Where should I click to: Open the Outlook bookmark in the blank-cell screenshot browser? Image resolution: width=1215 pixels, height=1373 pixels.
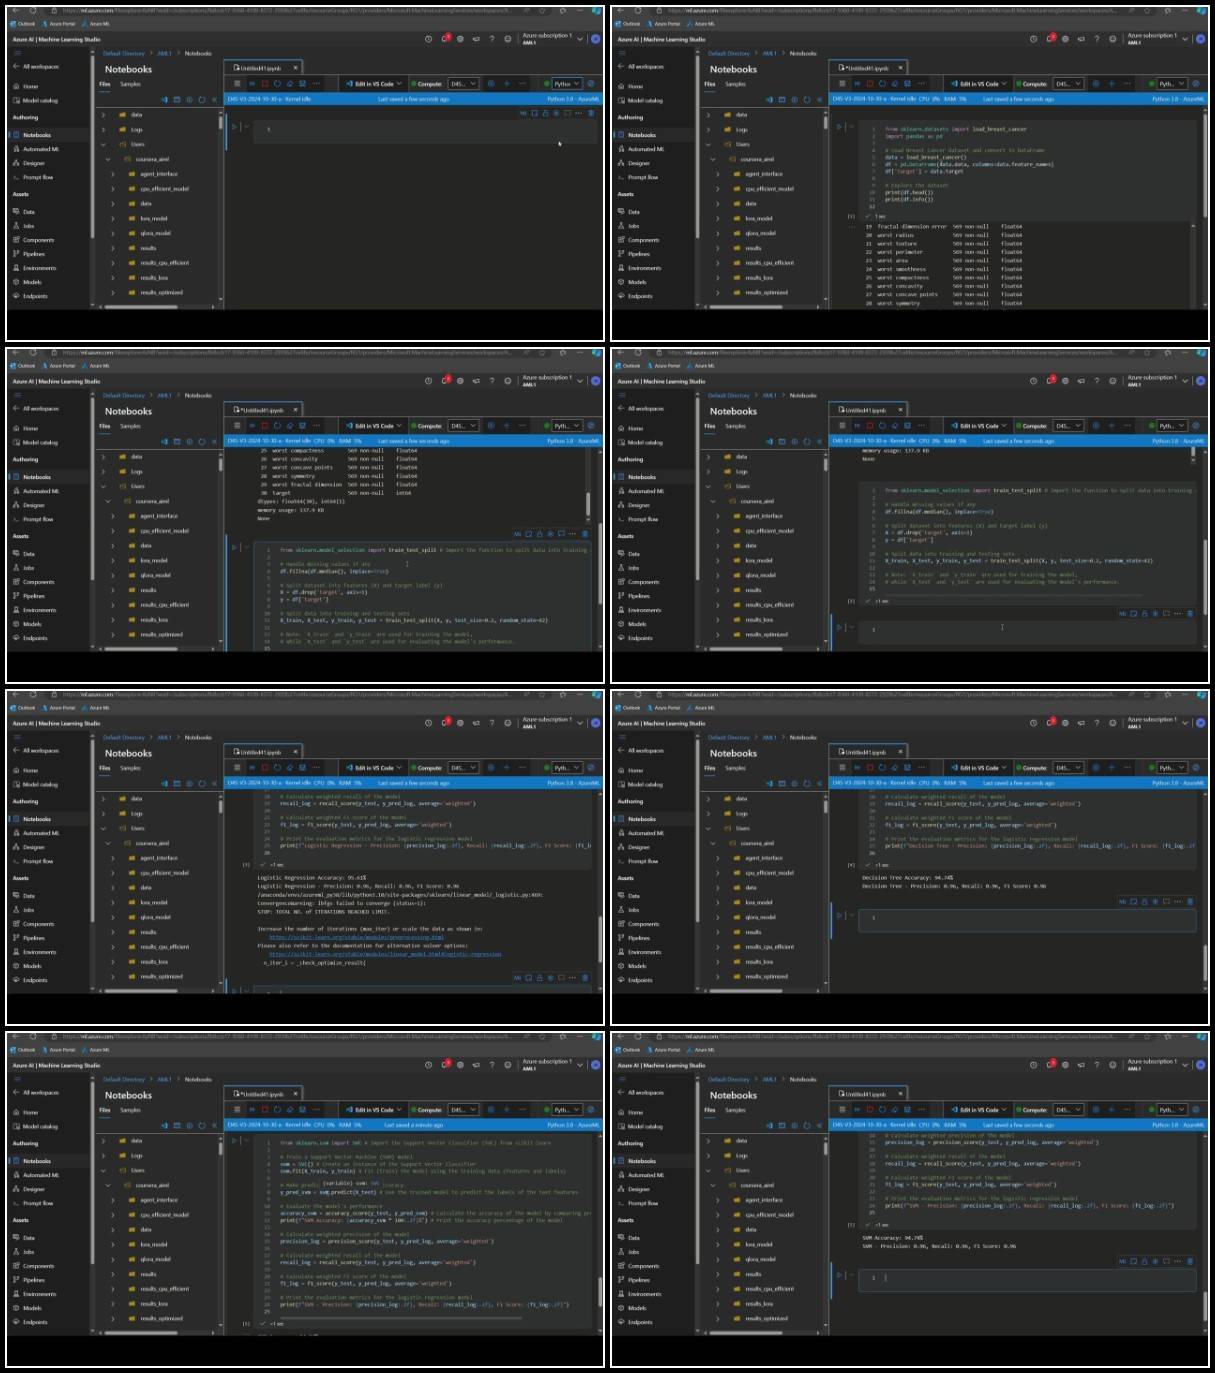click(x=23, y=23)
